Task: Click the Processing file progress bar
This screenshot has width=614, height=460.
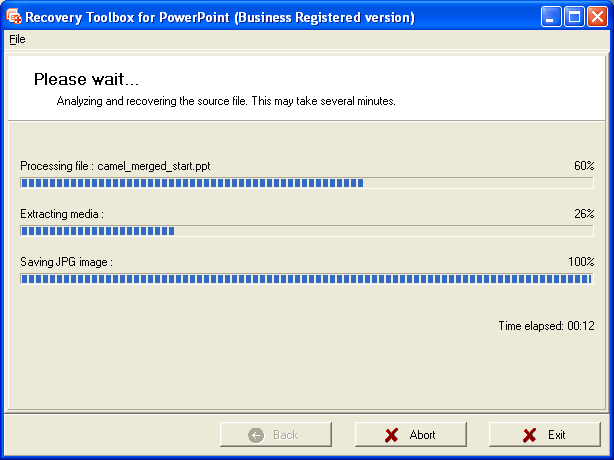Action: [x=307, y=183]
